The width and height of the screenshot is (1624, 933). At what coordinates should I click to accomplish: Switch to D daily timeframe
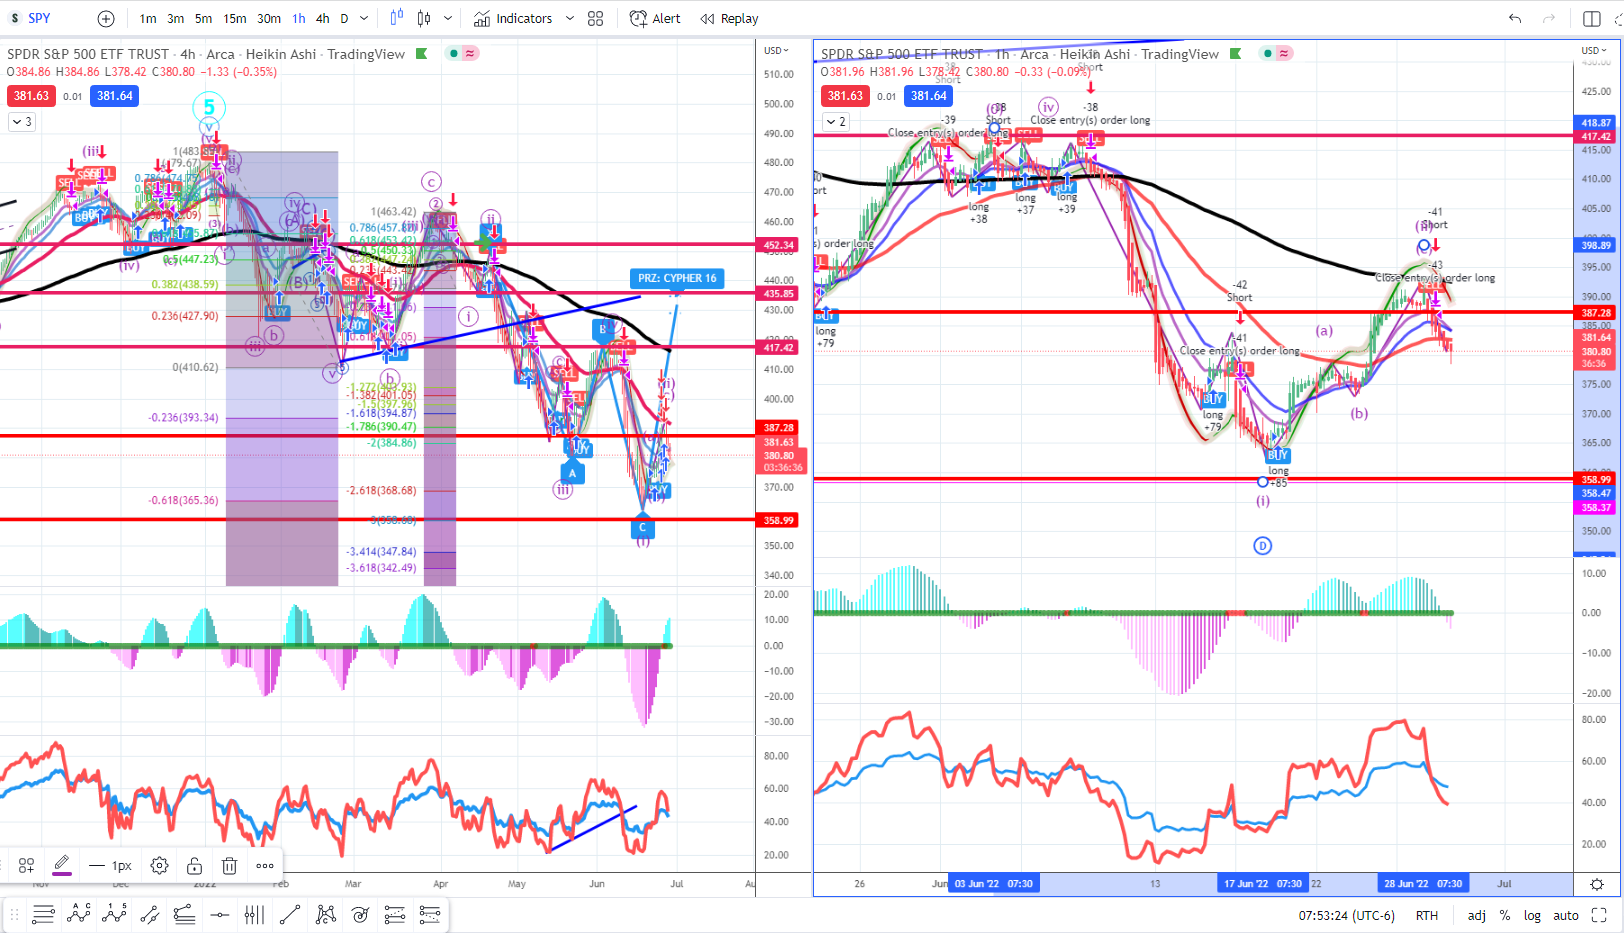click(x=344, y=18)
